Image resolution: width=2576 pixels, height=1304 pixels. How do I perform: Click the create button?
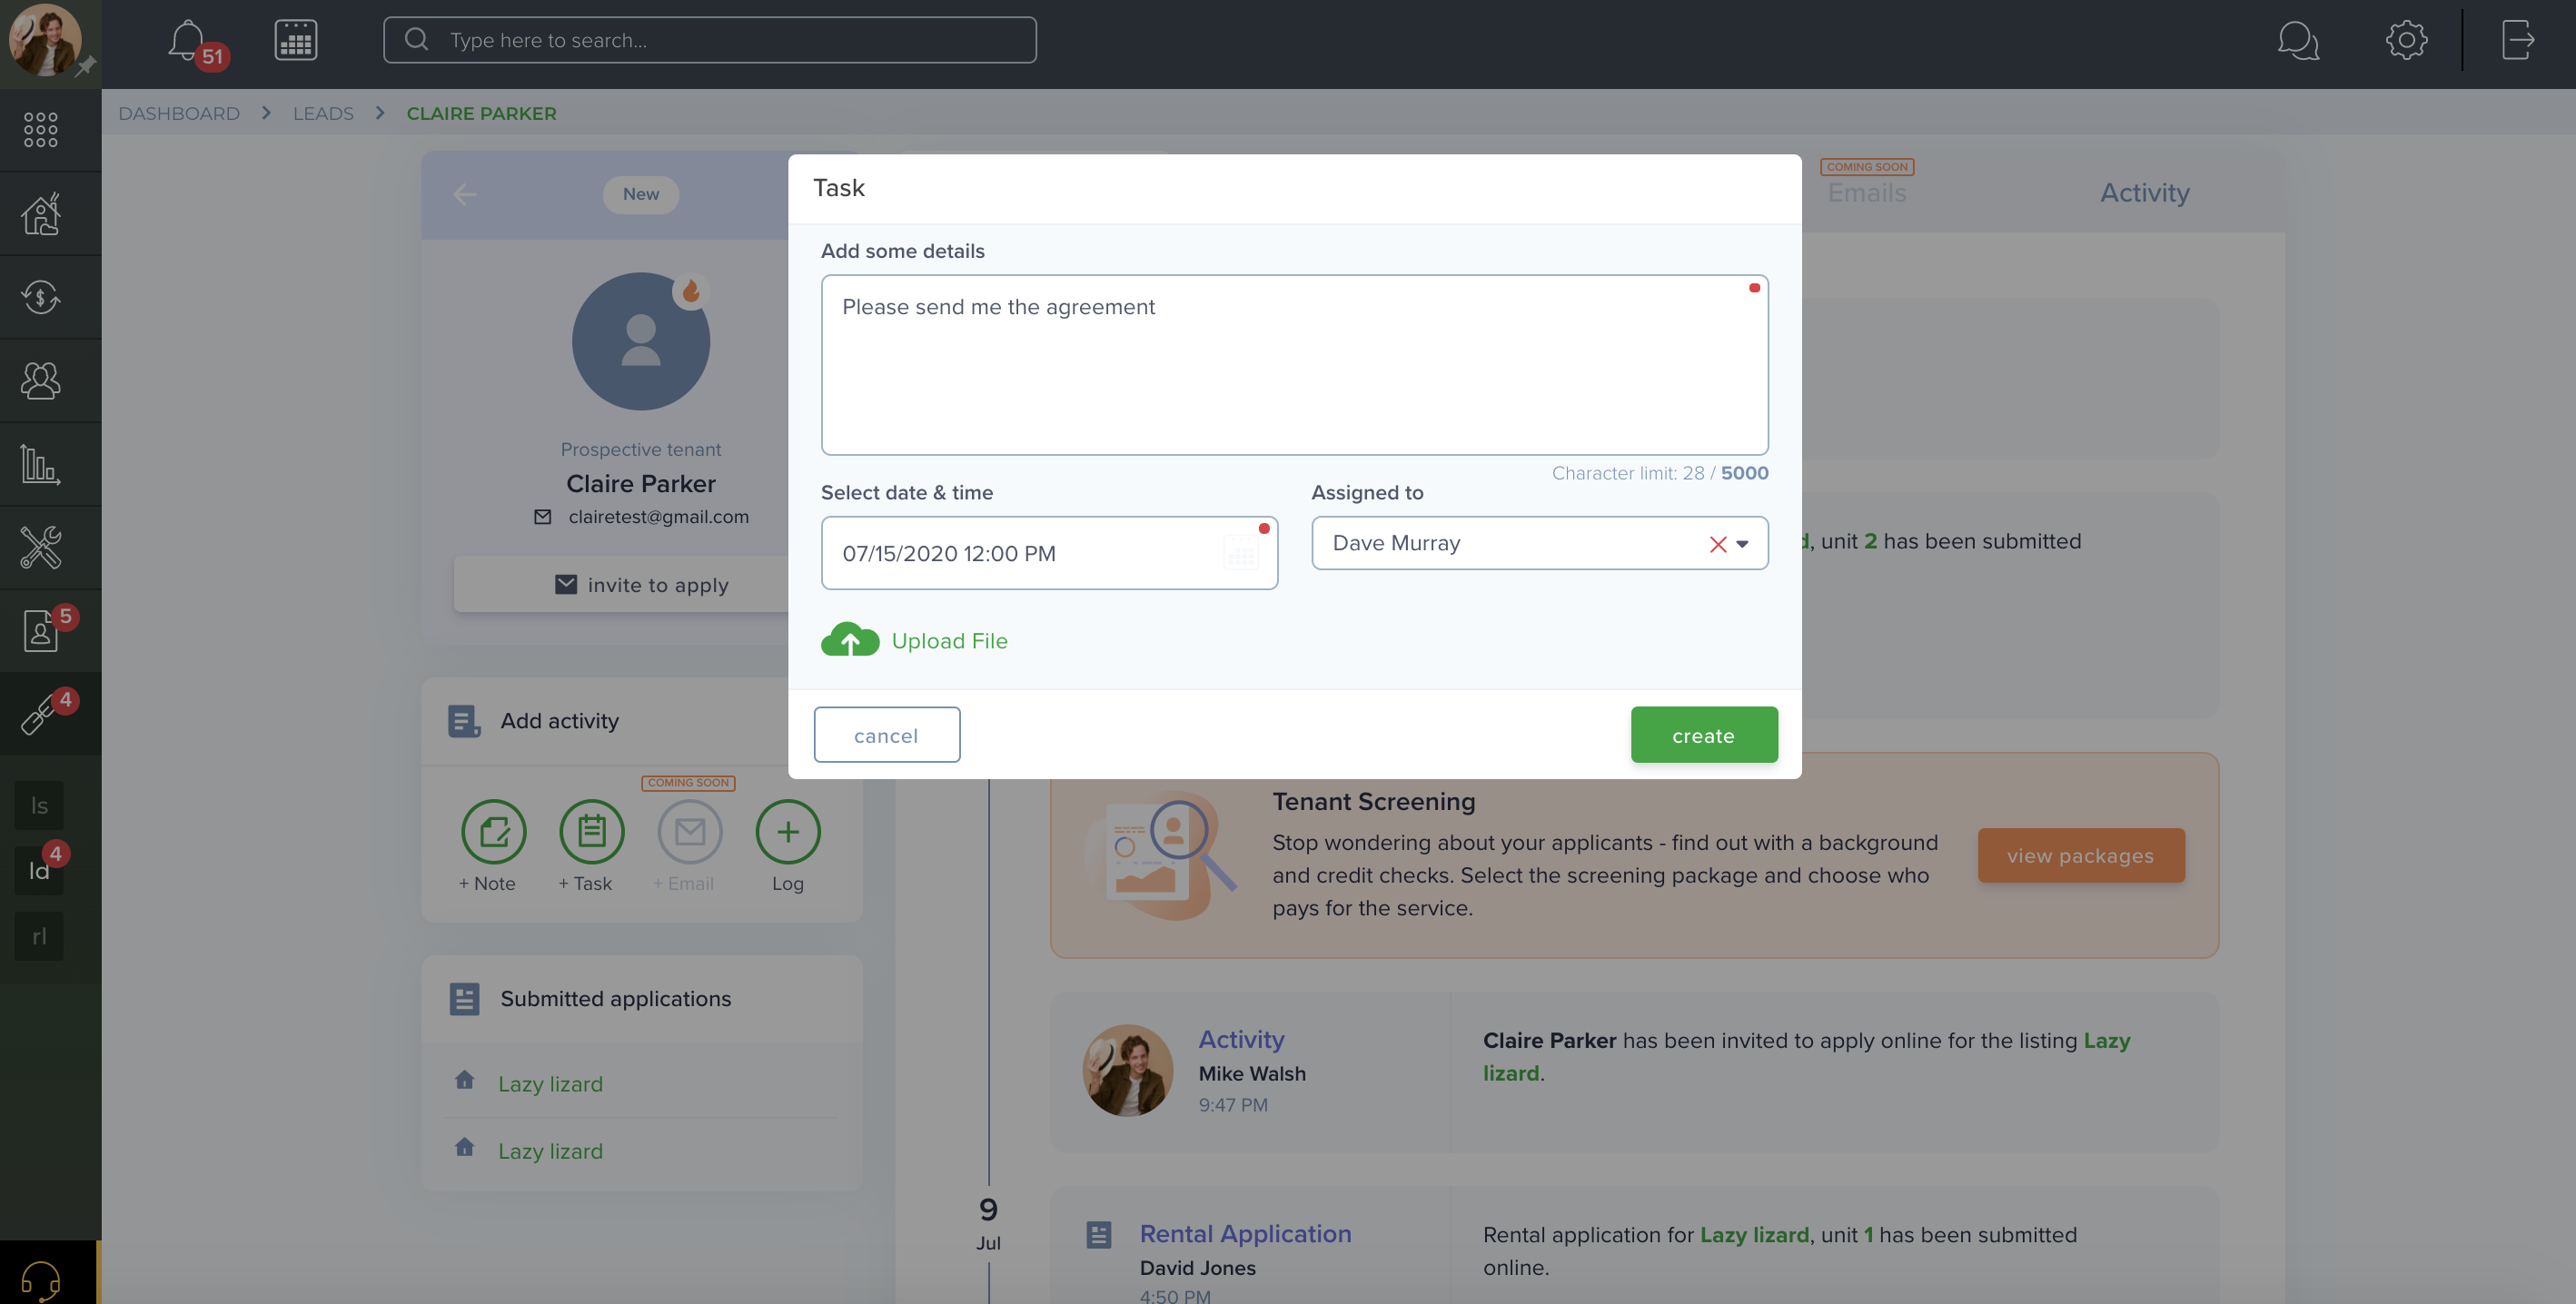click(1704, 735)
